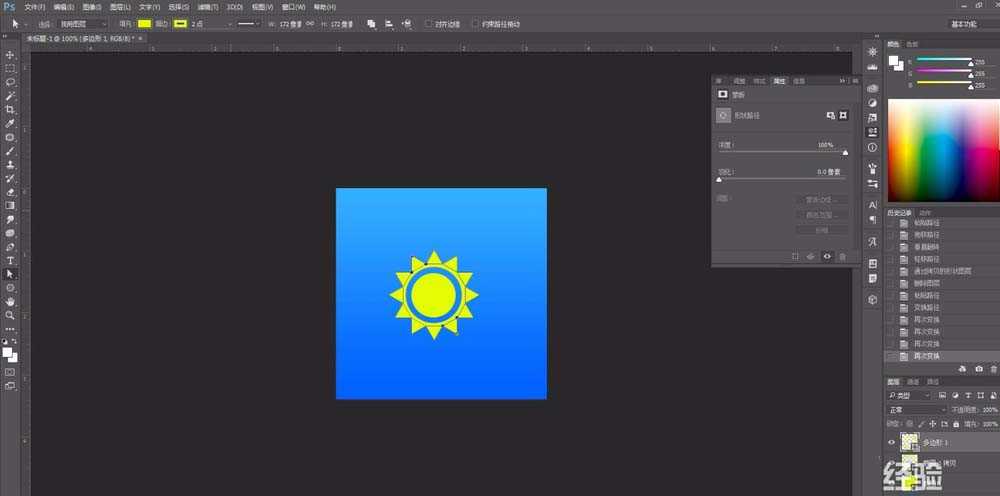Select the Hand tool
The width and height of the screenshot is (1000, 496).
coord(10,301)
